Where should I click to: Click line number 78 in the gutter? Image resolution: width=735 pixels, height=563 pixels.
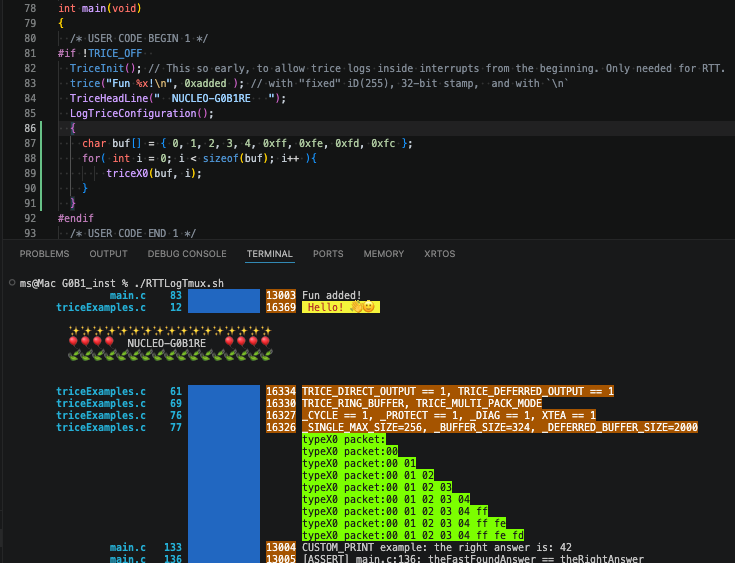point(30,8)
